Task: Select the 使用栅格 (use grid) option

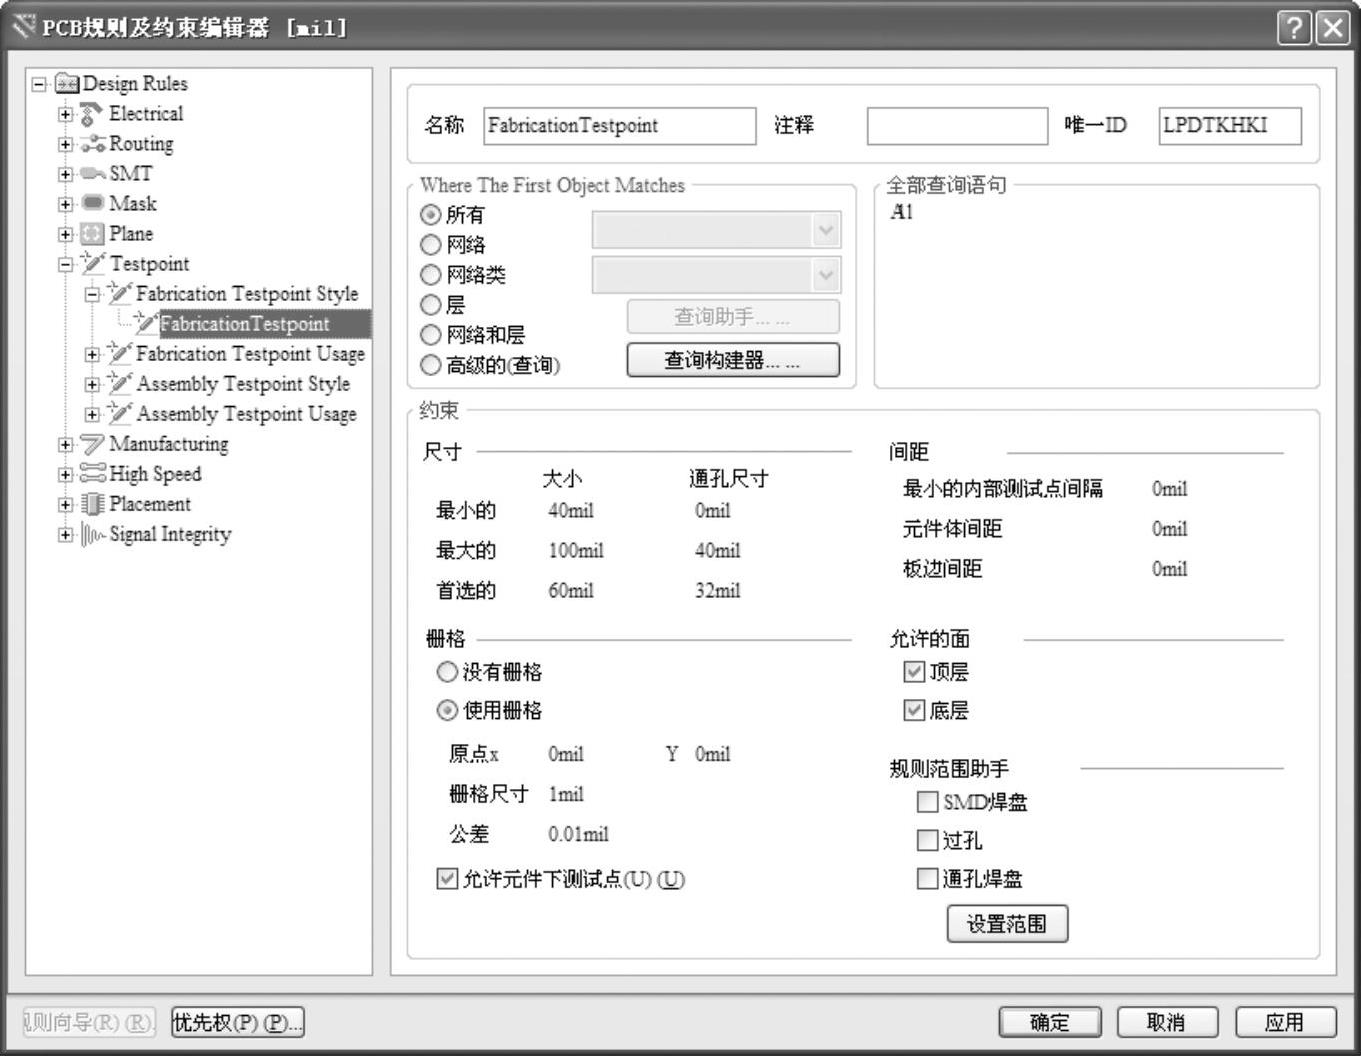Action: click(x=448, y=711)
